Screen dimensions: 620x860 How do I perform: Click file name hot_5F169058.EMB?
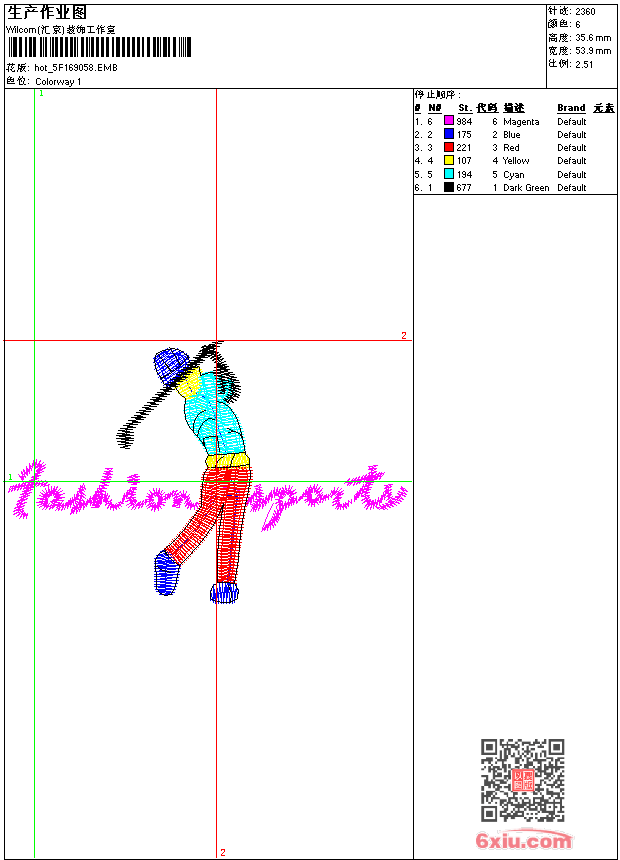pyautogui.click(x=76, y=68)
